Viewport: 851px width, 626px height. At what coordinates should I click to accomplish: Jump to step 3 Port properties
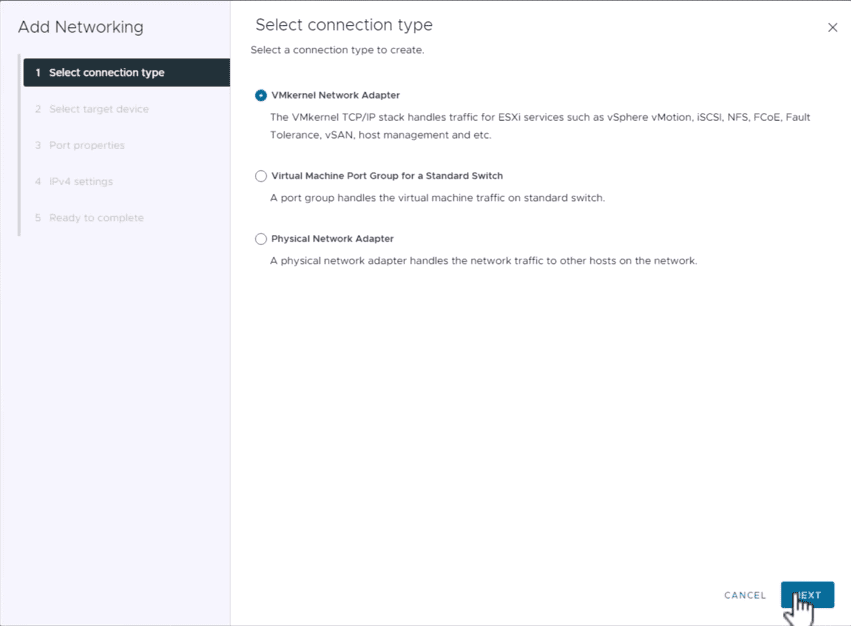86,145
